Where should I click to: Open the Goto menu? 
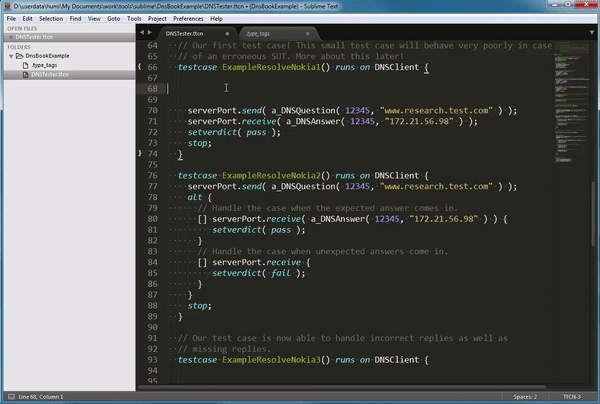tap(114, 18)
